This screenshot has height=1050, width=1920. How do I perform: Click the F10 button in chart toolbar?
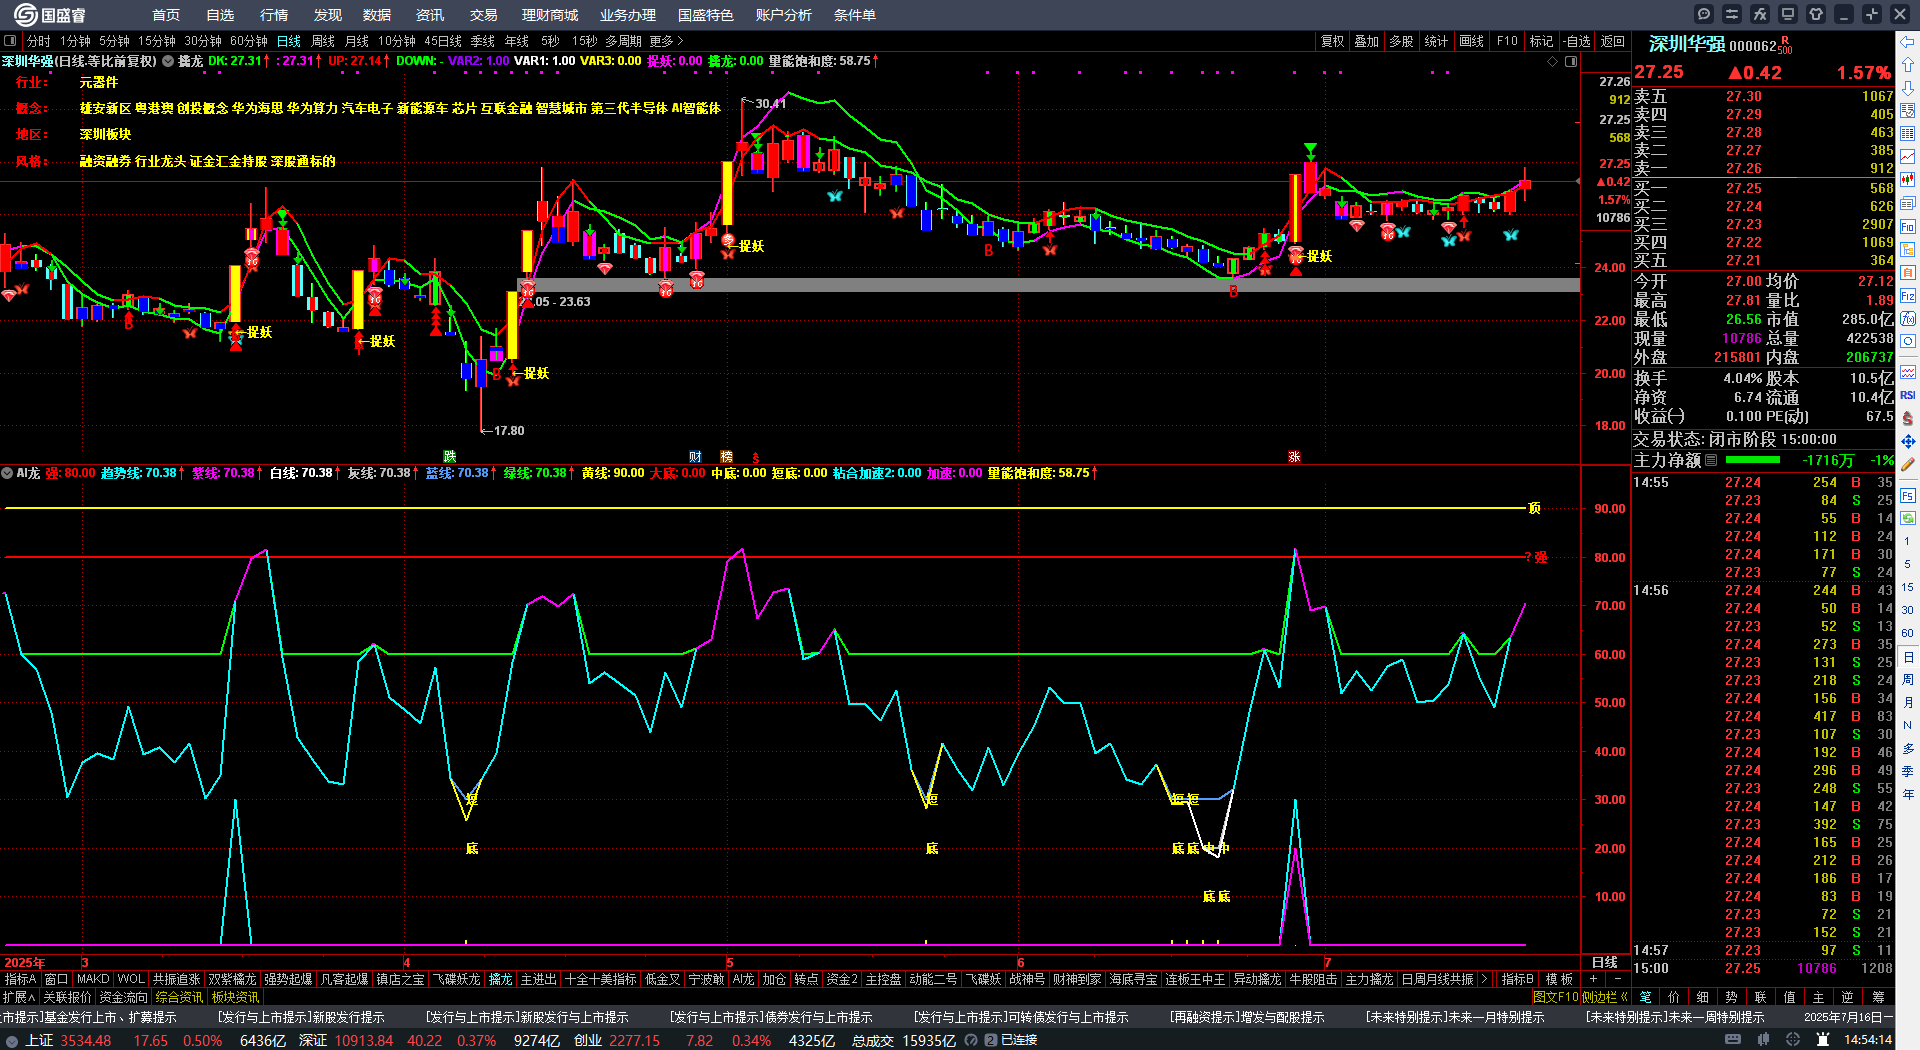[x=1506, y=41]
